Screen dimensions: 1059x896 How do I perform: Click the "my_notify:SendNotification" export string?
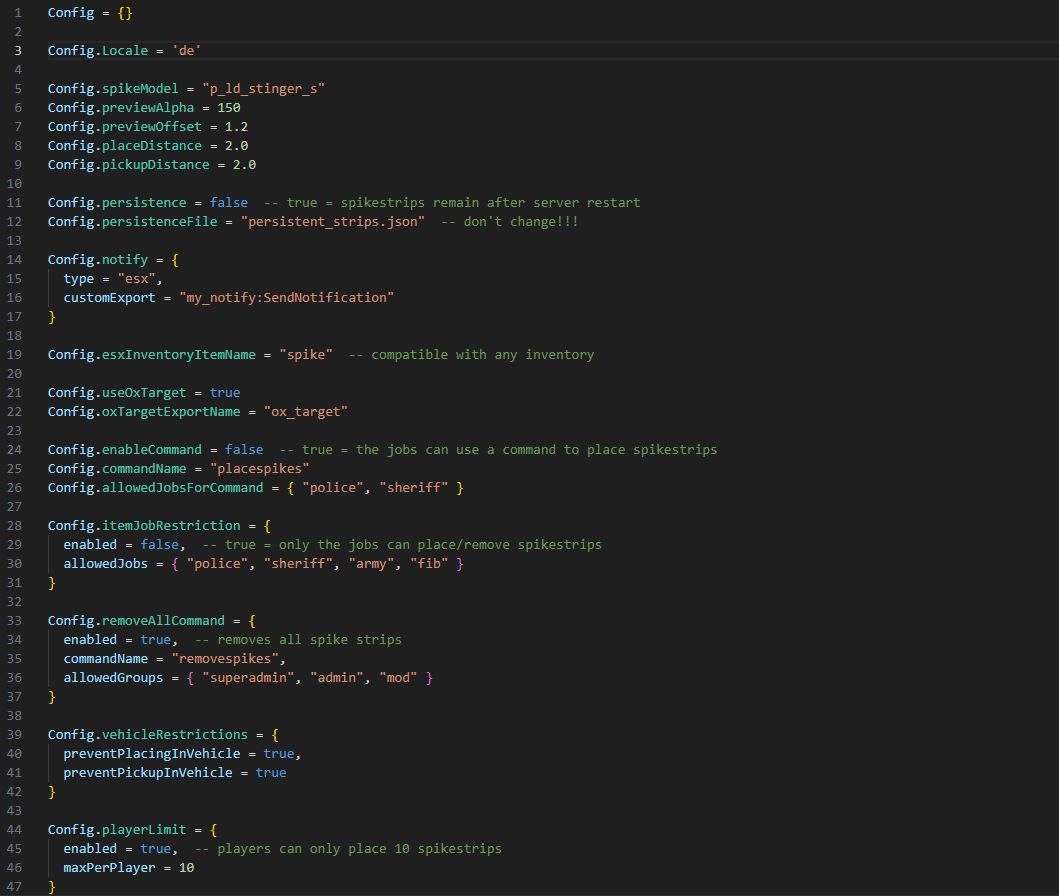tap(287, 298)
